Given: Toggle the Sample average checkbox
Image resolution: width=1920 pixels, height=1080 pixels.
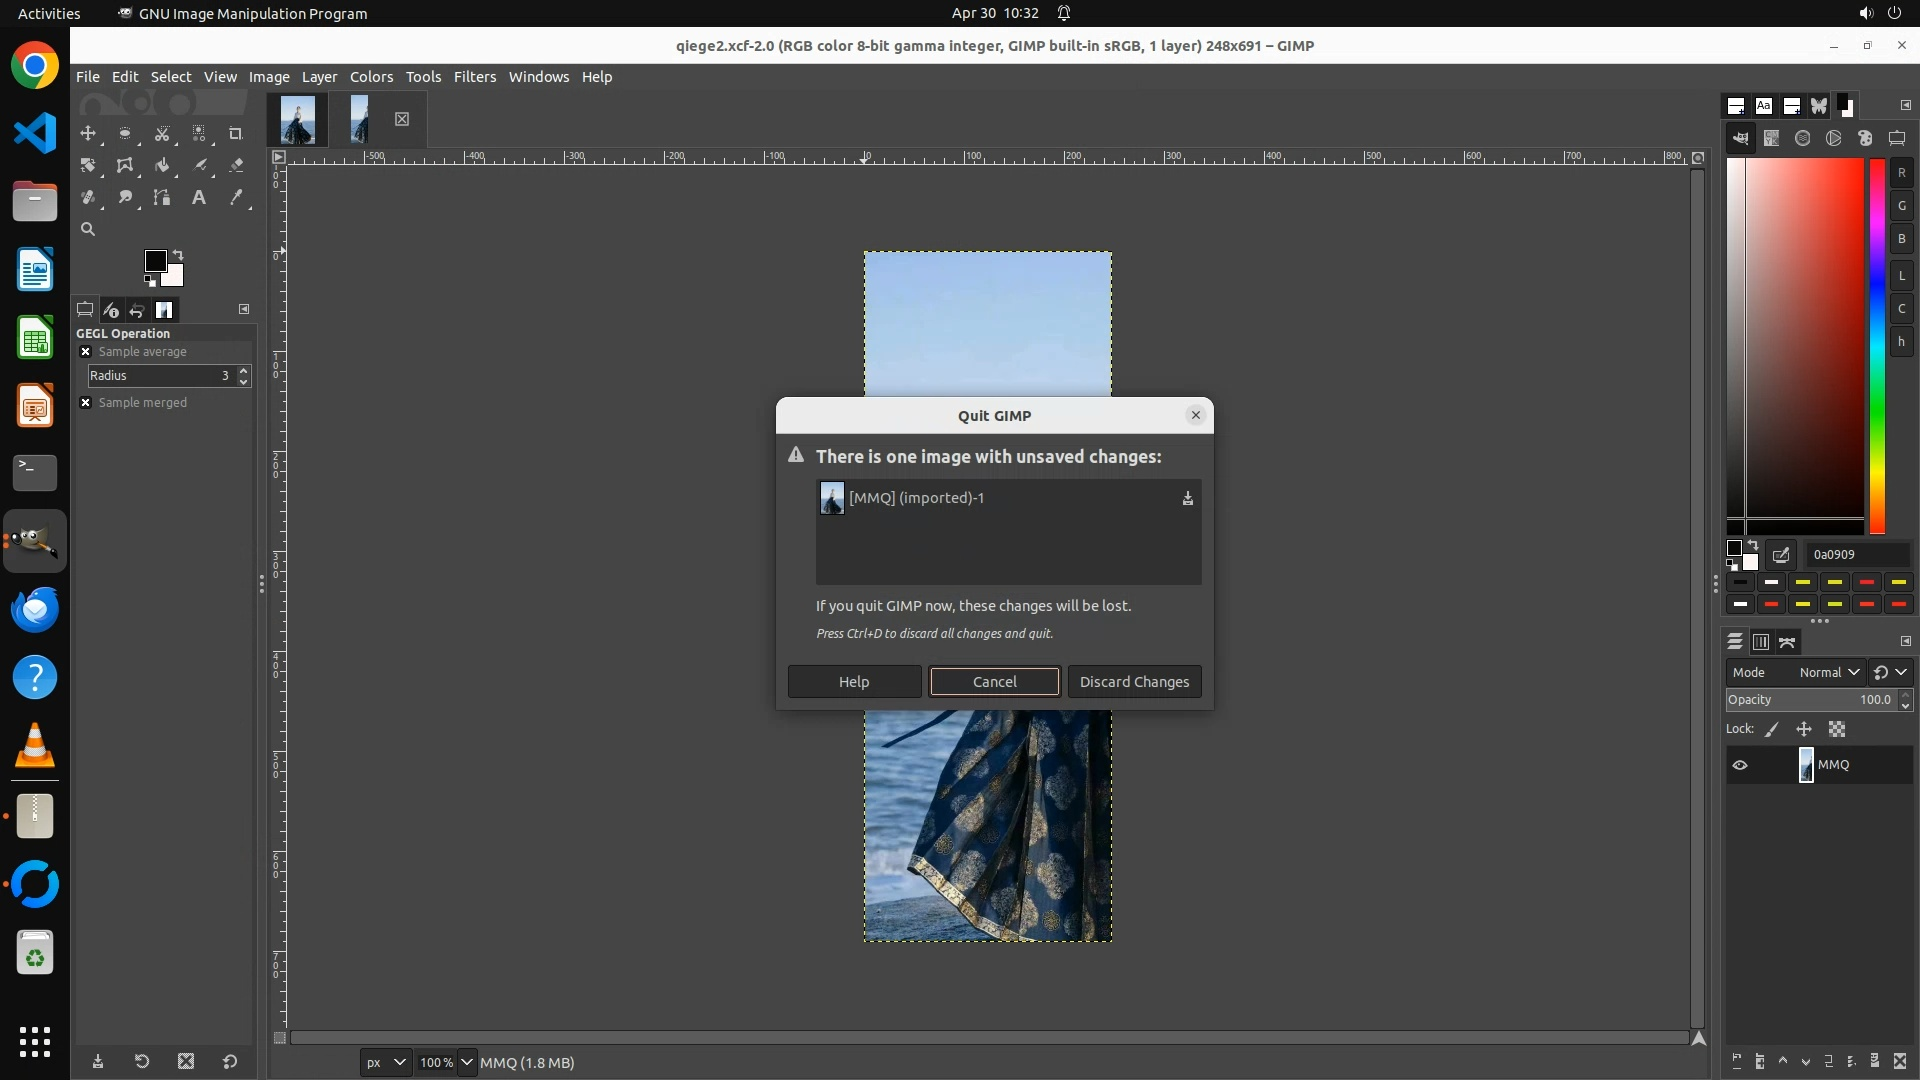Looking at the screenshot, I should [86, 352].
